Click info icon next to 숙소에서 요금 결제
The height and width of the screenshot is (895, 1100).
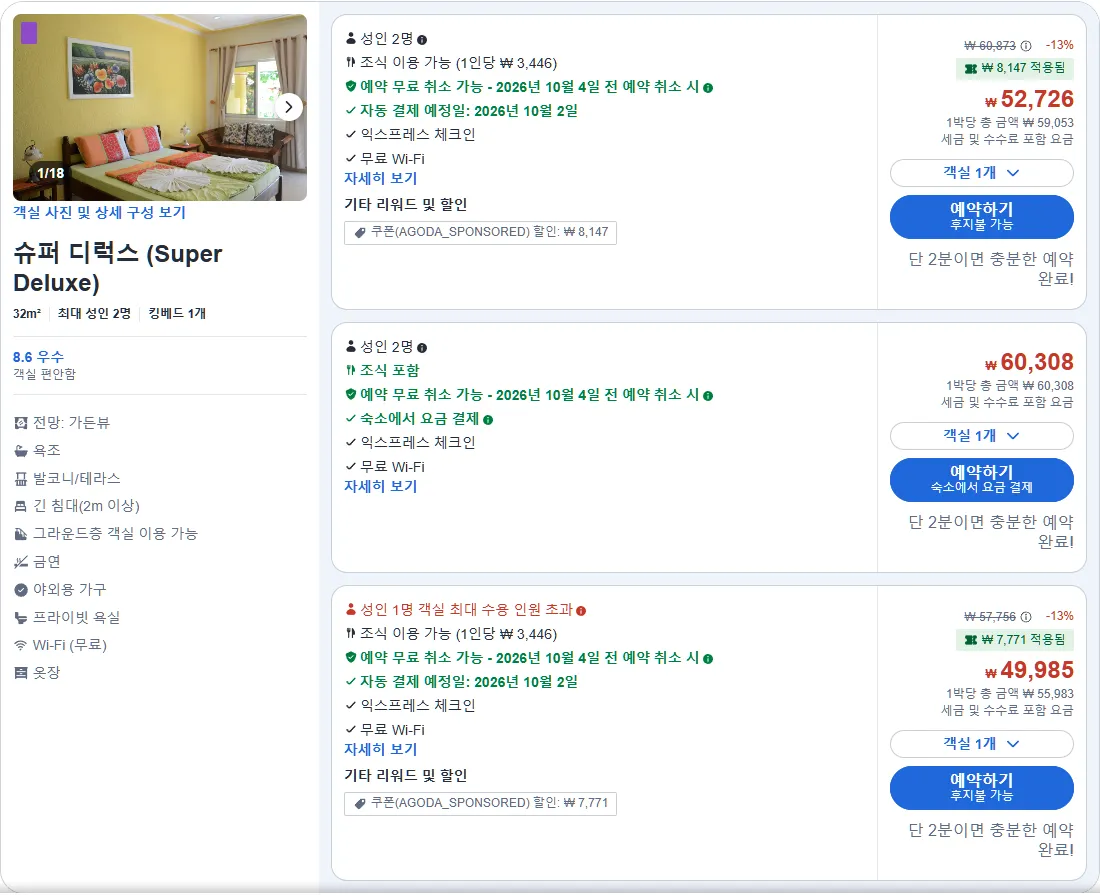(488, 419)
